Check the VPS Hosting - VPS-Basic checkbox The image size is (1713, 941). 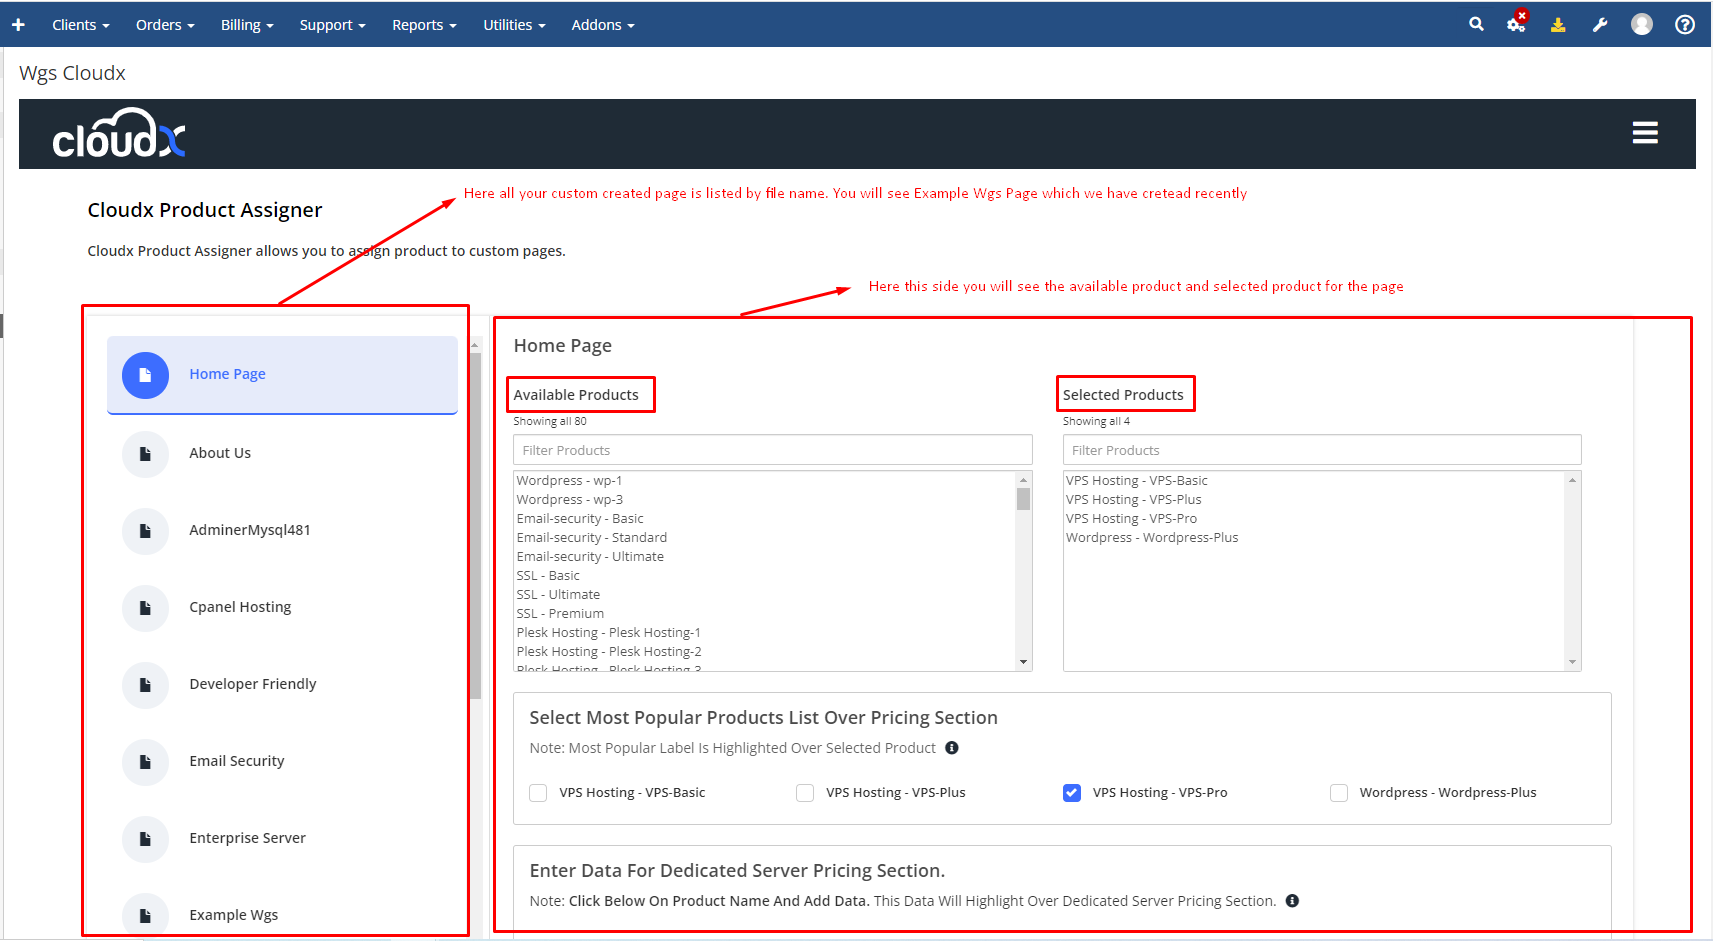tap(538, 793)
